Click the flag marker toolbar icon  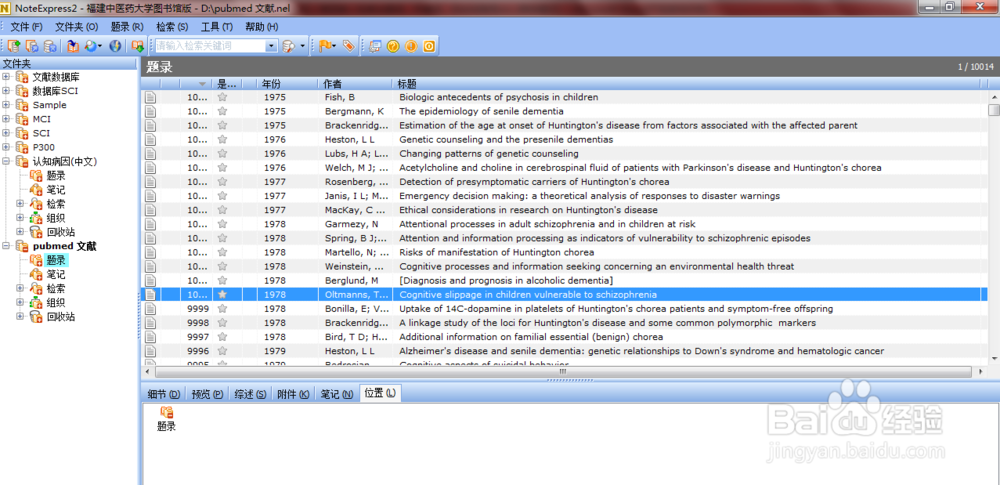(x=325, y=46)
